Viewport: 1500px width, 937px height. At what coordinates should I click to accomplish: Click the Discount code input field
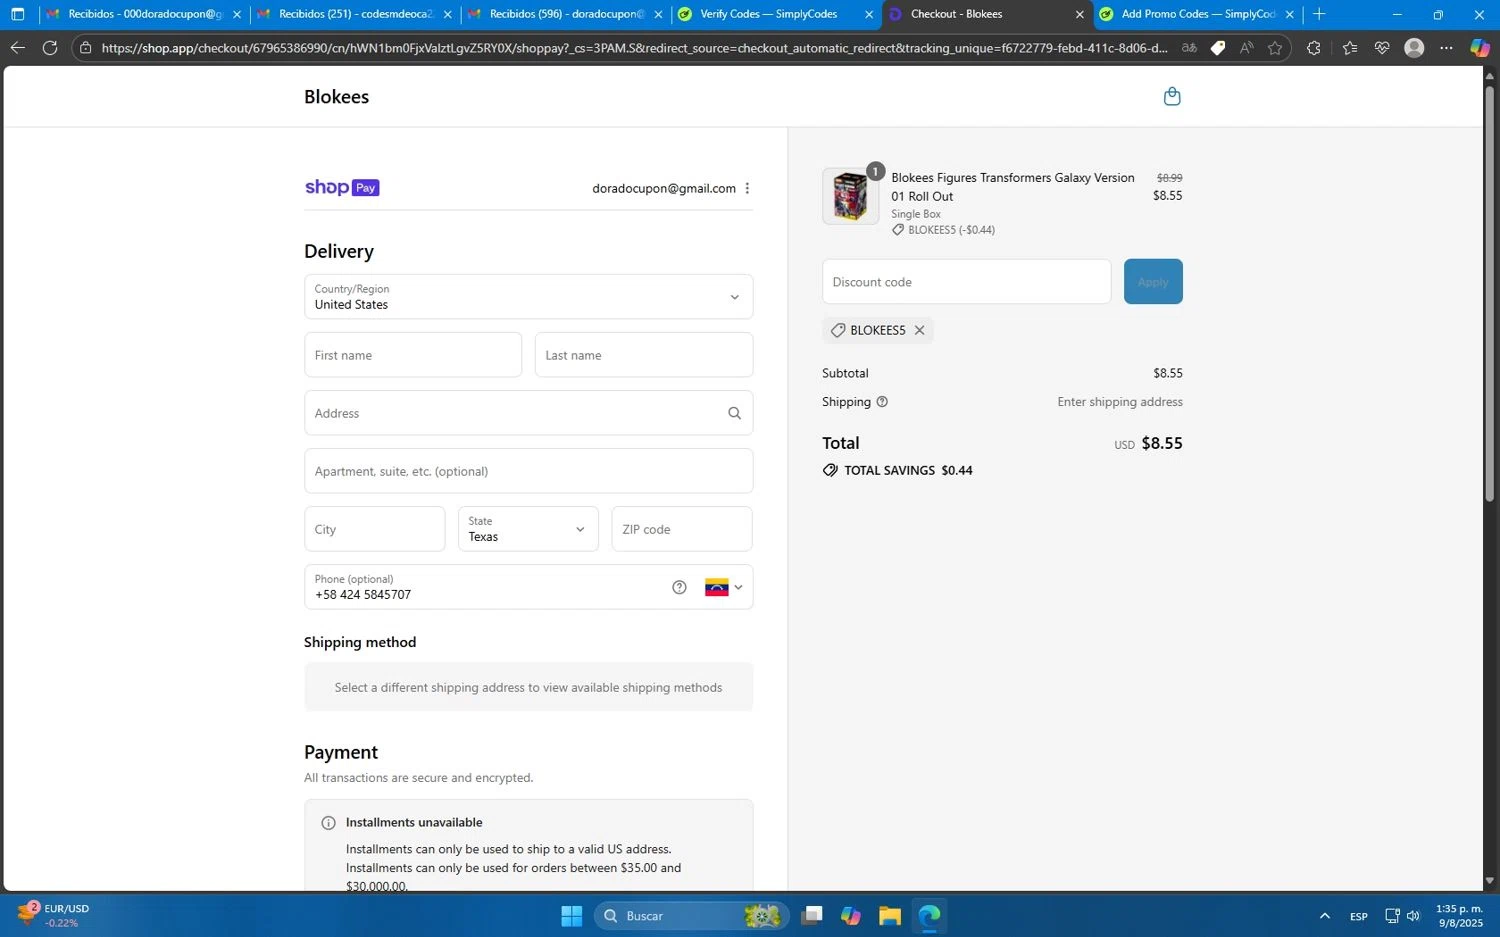966,282
